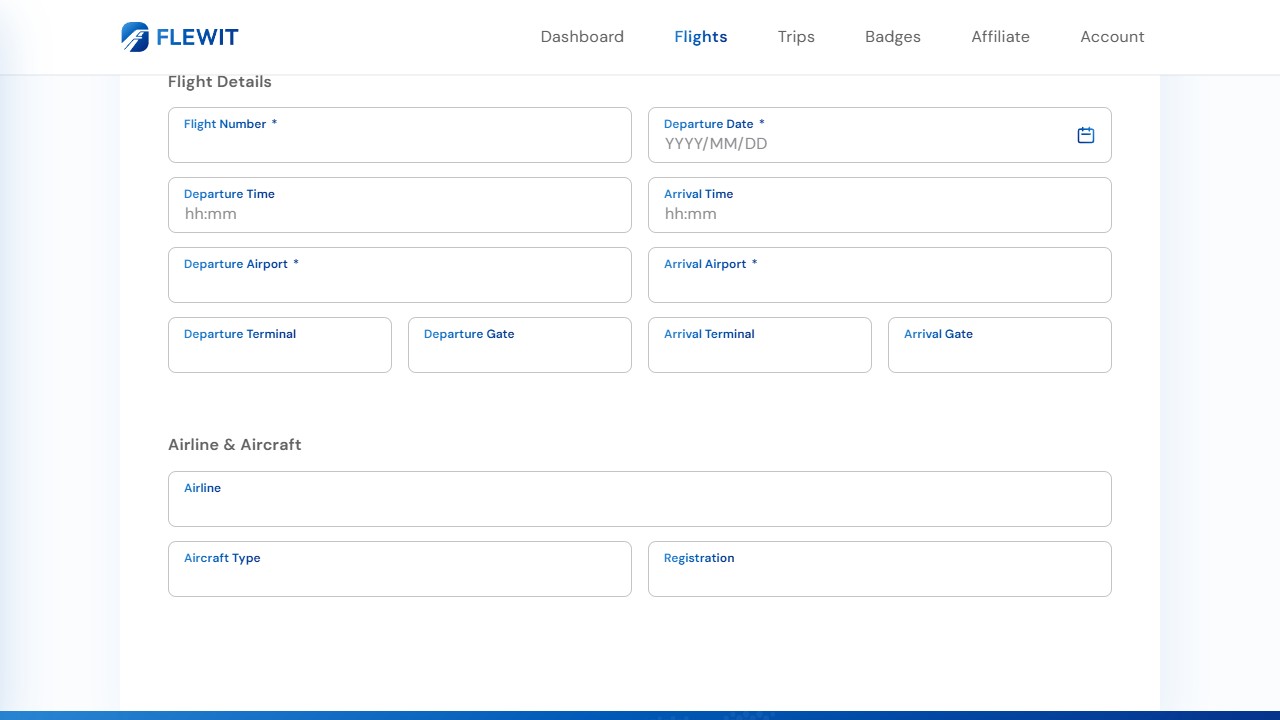Open the Departure Date calendar picker
1280x720 pixels.
(x=1086, y=135)
